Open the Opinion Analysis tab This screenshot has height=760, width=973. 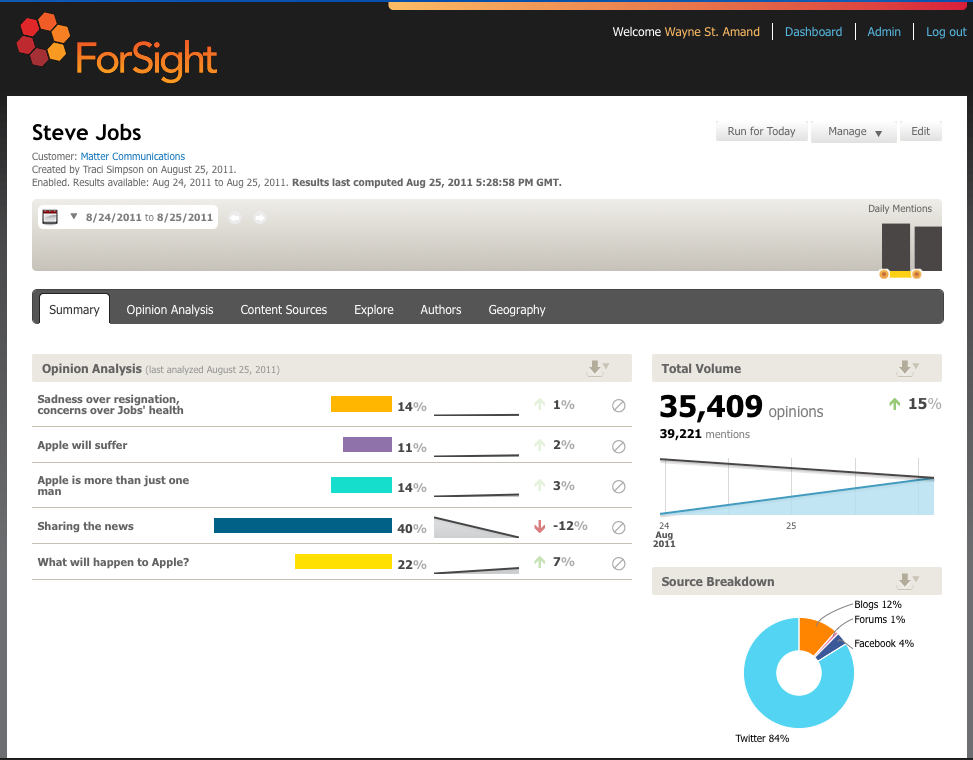(x=169, y=310)
